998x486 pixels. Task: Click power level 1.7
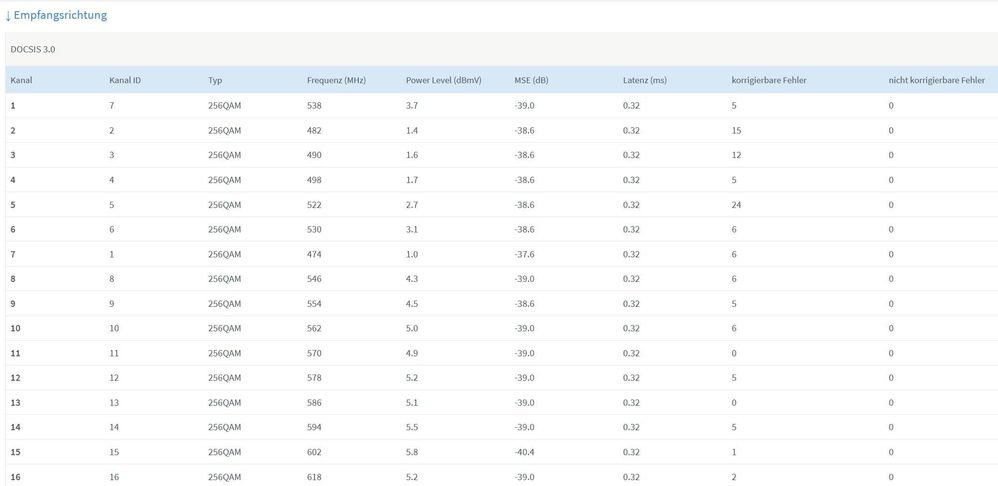point(412,180)
